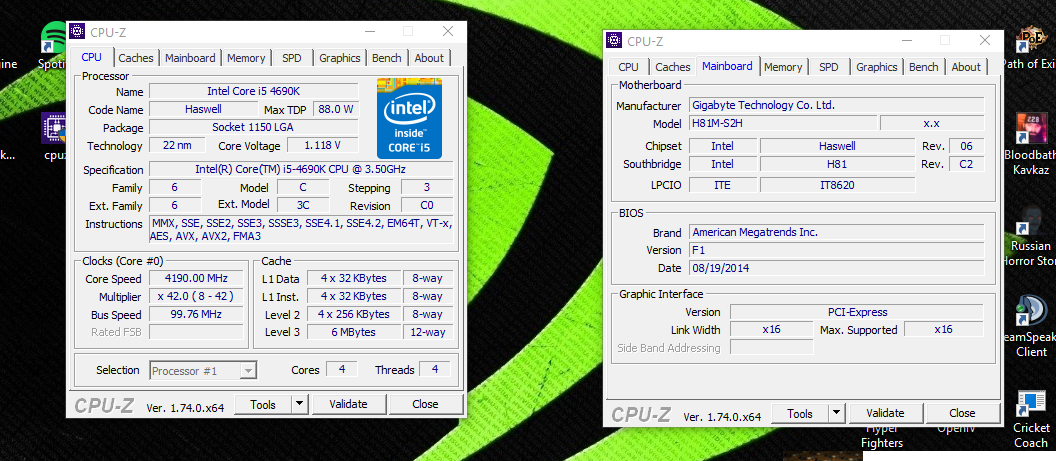The height and width of the screenshot is (461, 1056).
Task: Open Caches tab in right CPU-Z window
Action: pos(673,67)
